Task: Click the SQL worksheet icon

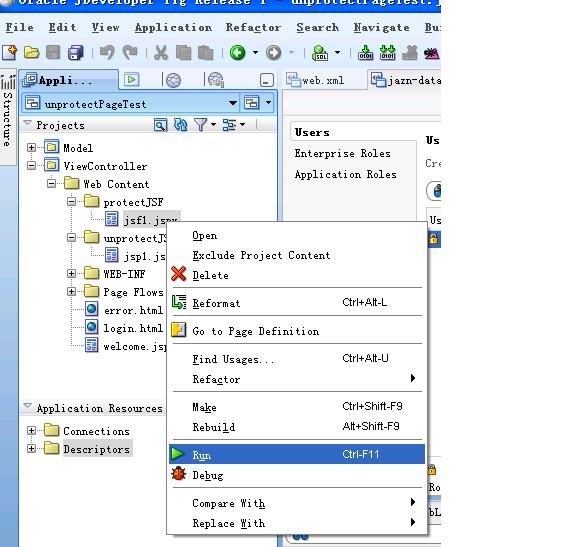Action: coord(320,52)
